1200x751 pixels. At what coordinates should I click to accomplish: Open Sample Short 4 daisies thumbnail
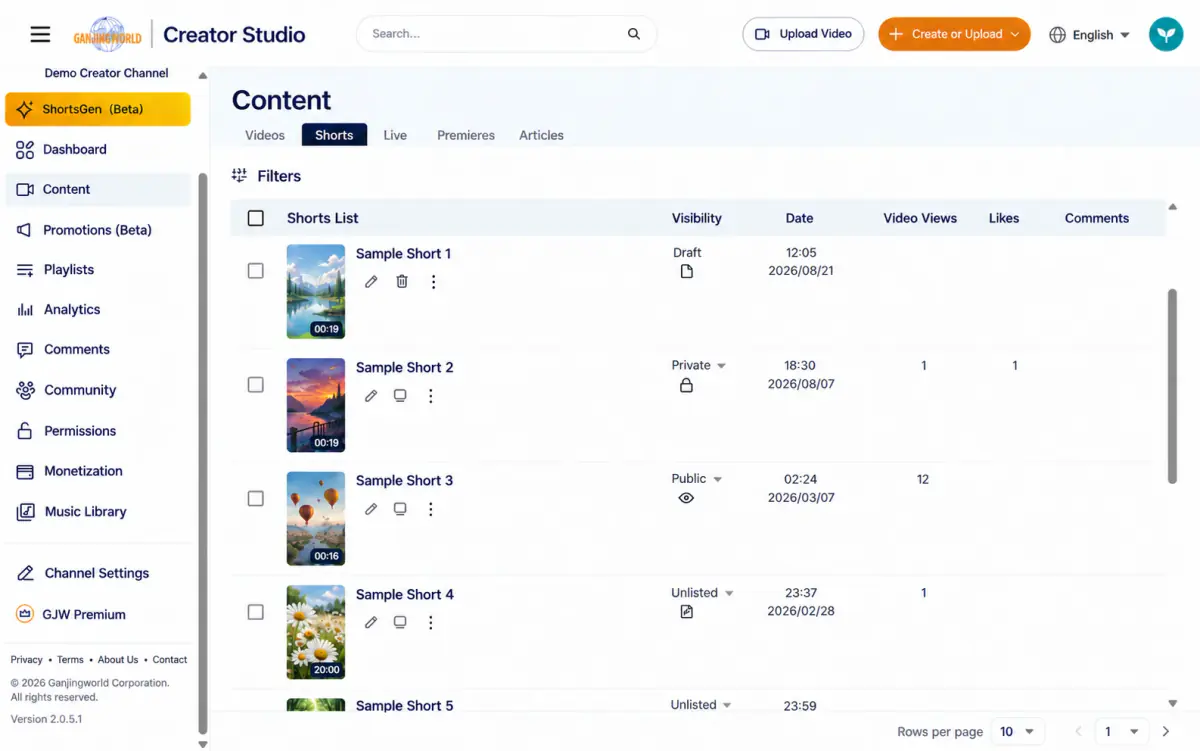[316, 632]
